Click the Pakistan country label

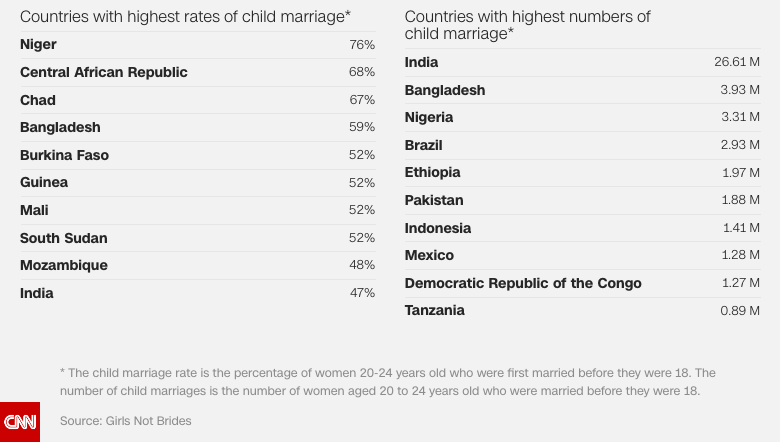click(433, 200)
